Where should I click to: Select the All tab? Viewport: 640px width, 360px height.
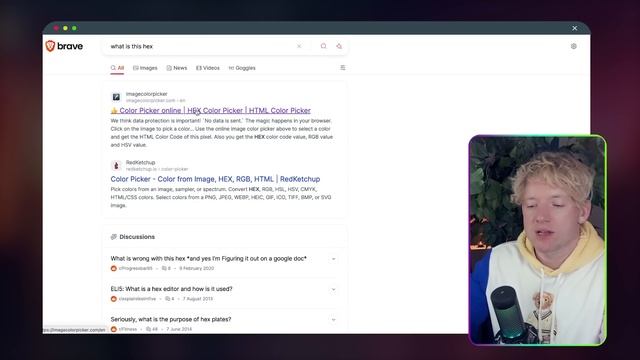pos(117,68)
